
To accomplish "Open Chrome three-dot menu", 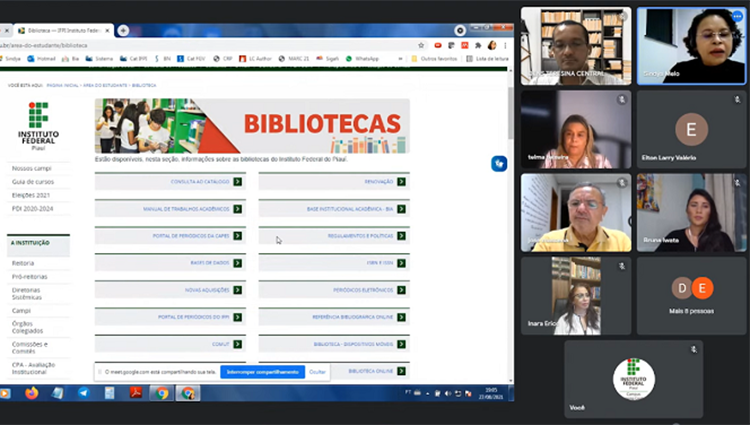I will tap(505, 45).
